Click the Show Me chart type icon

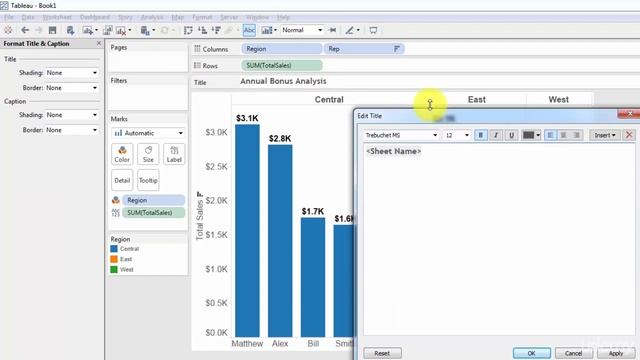(x=267, y=30)
